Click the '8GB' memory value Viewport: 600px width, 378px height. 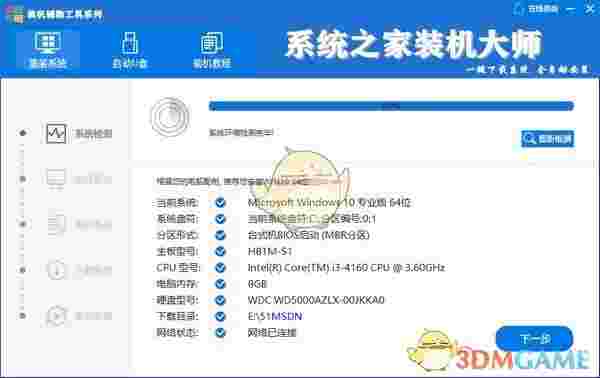257,284
